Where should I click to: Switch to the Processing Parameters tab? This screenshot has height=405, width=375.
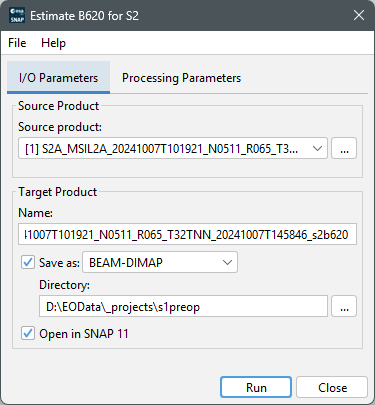tap(181, 78)
